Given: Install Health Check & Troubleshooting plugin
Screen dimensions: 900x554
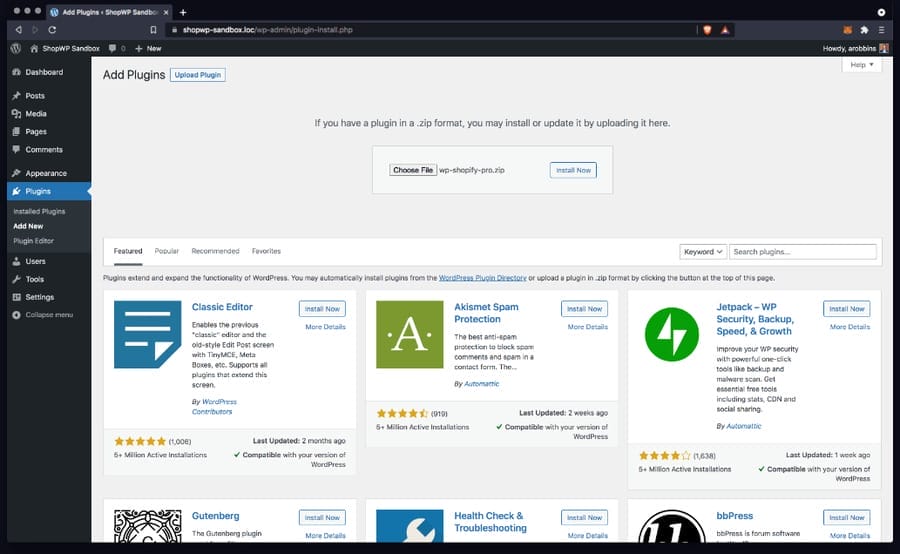Looking at the screenshot, I should tap(584, 517).
